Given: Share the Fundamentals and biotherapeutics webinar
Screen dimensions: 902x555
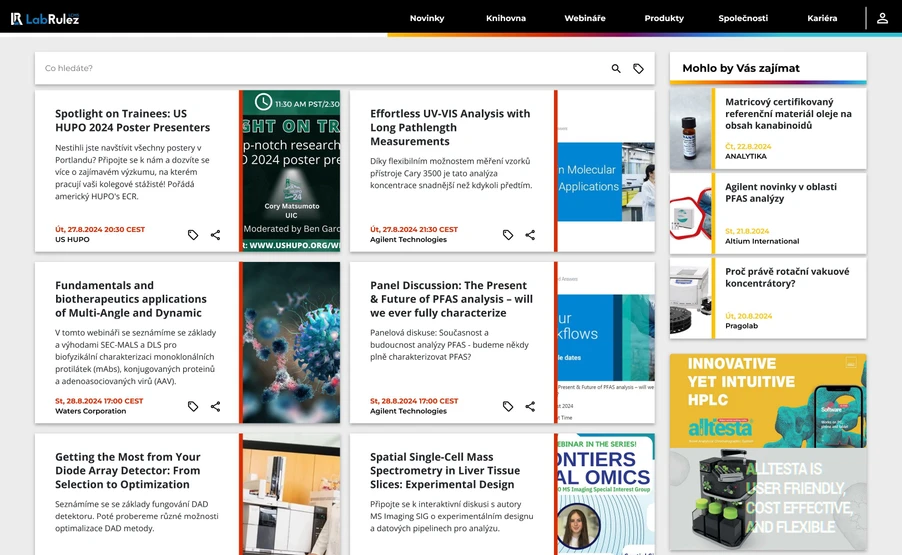Looking at the screenshot, I should (x=215, y=406).
